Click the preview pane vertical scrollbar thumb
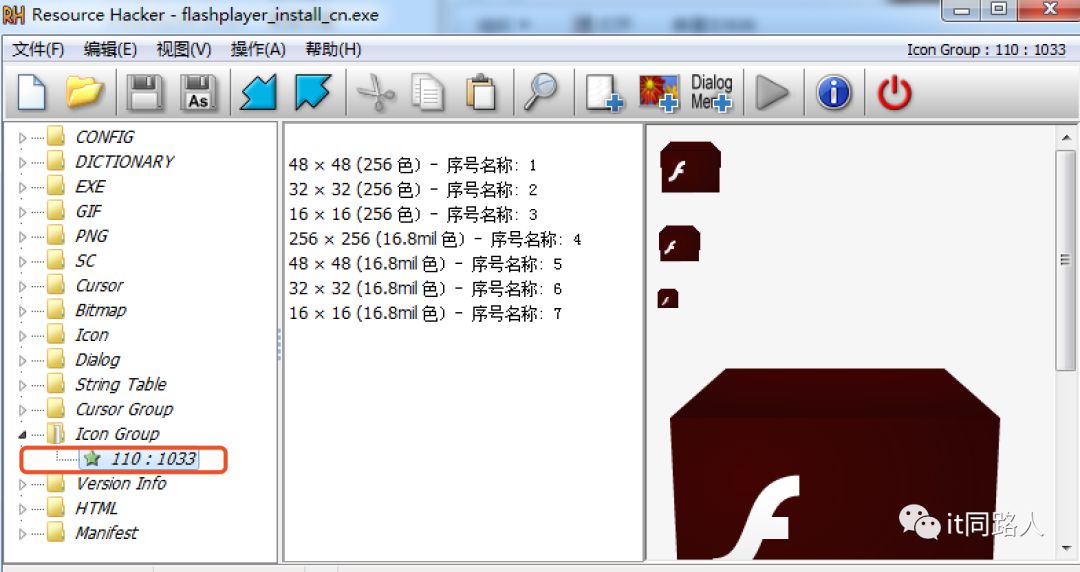 (1066, 260)
